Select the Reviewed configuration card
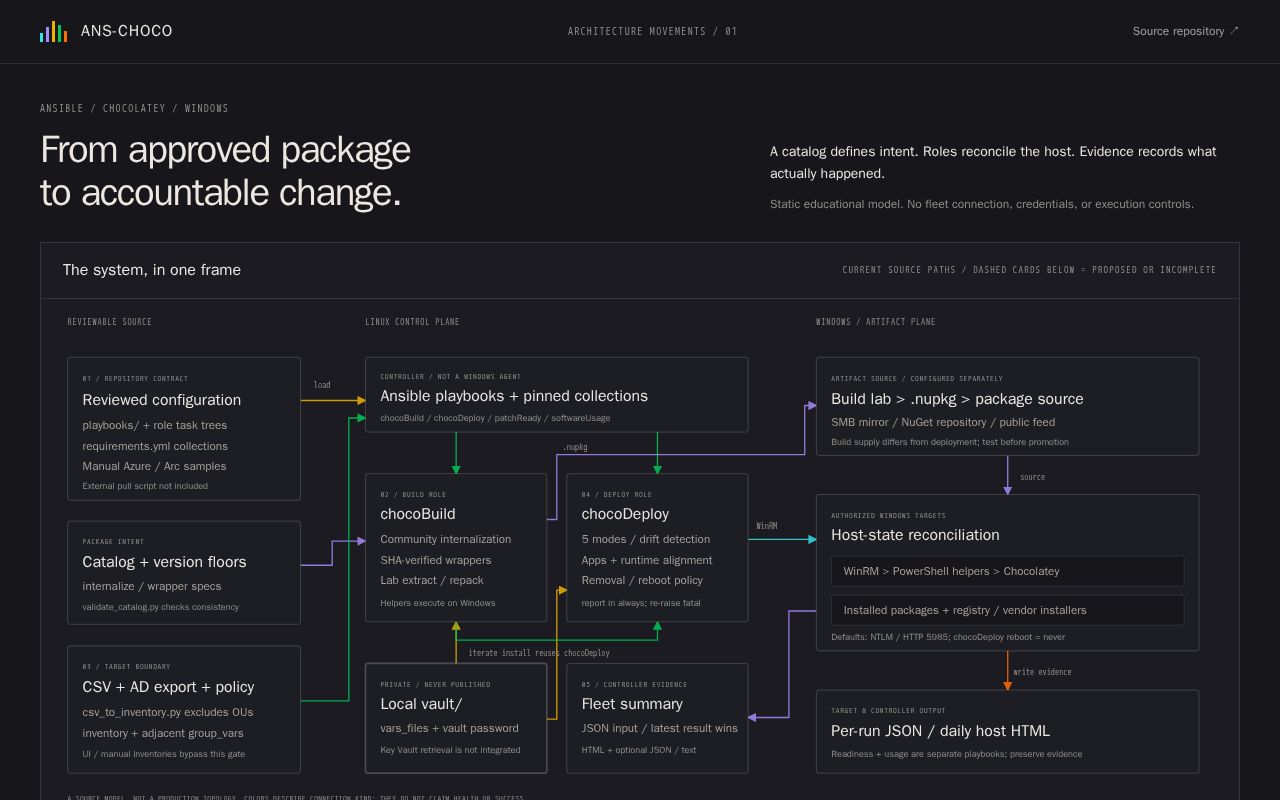1280x800 pixels. (x=184, y=429)
